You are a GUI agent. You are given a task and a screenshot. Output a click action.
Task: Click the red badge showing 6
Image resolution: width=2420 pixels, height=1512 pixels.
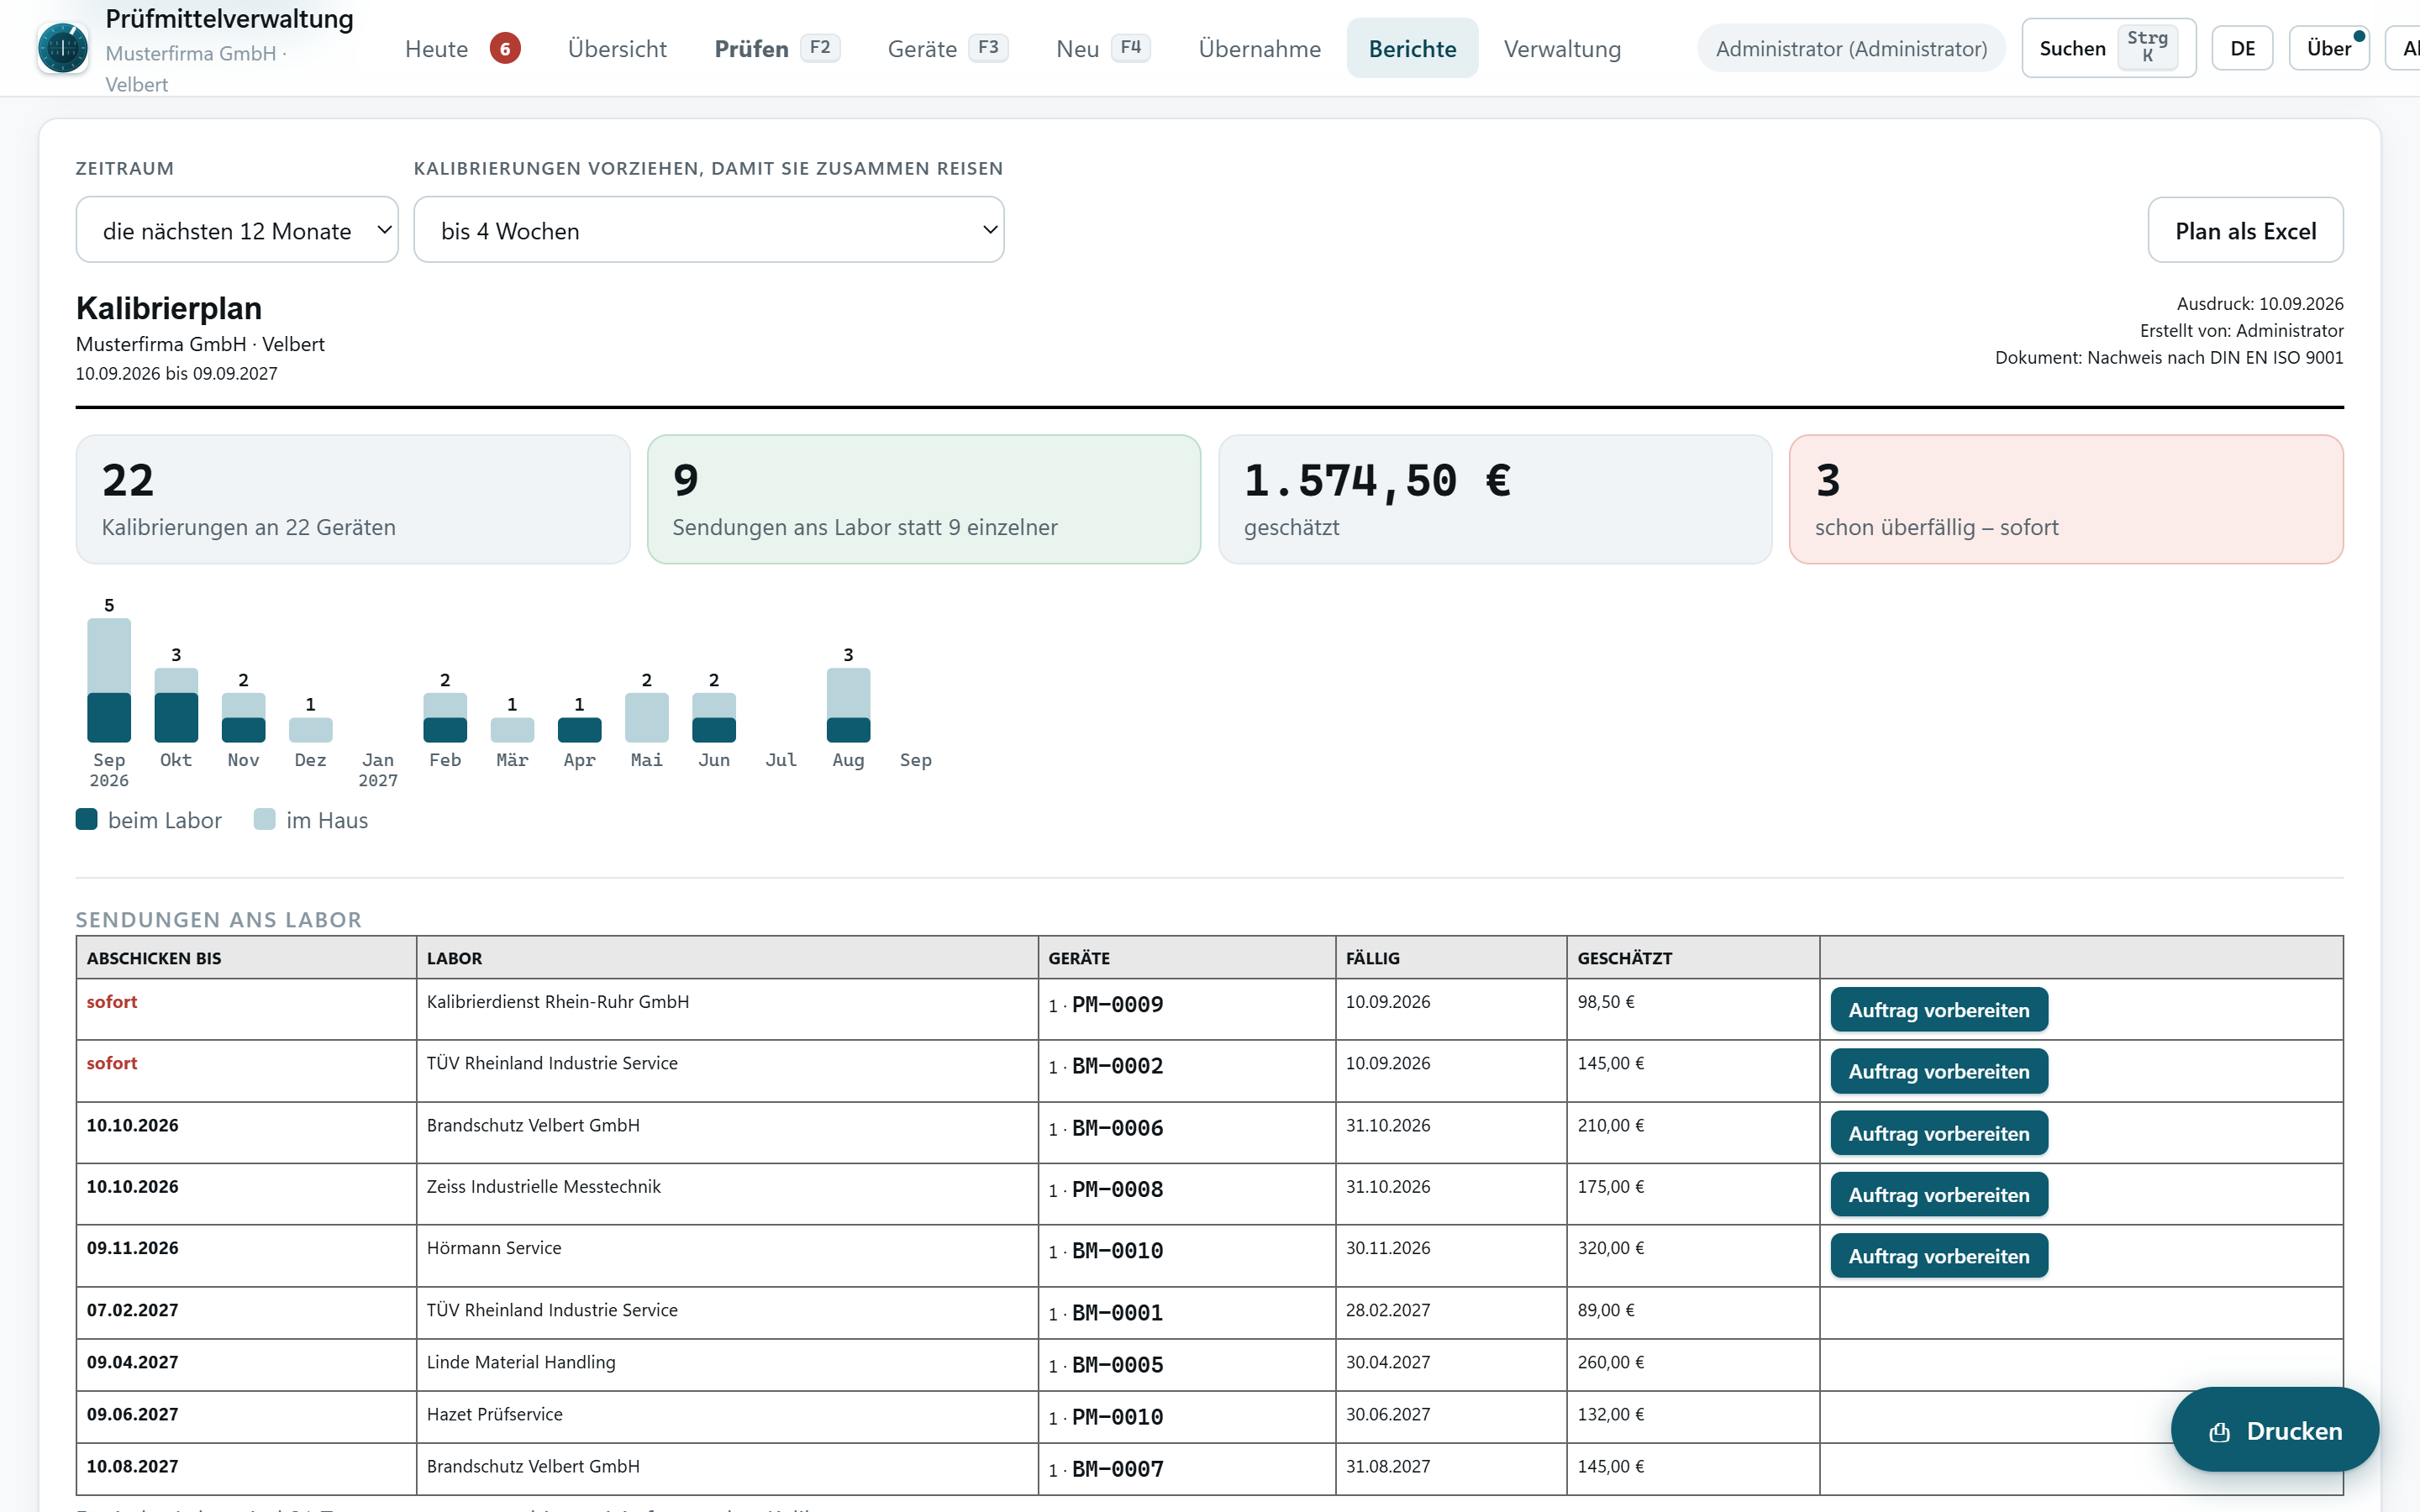[x=505, y=48]
